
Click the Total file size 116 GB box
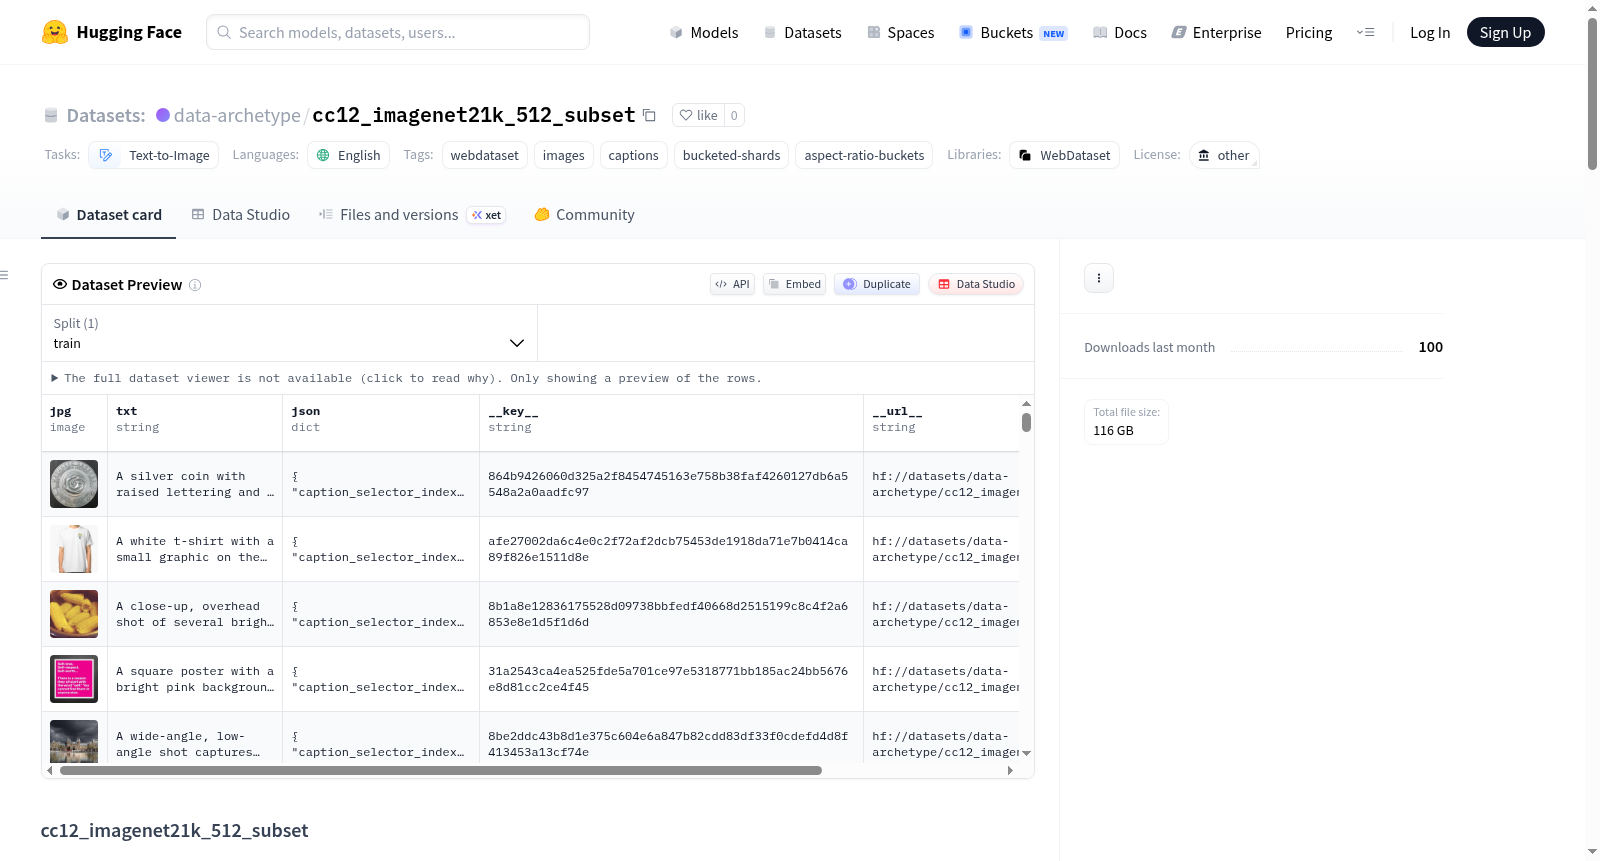pos(1126,422)
